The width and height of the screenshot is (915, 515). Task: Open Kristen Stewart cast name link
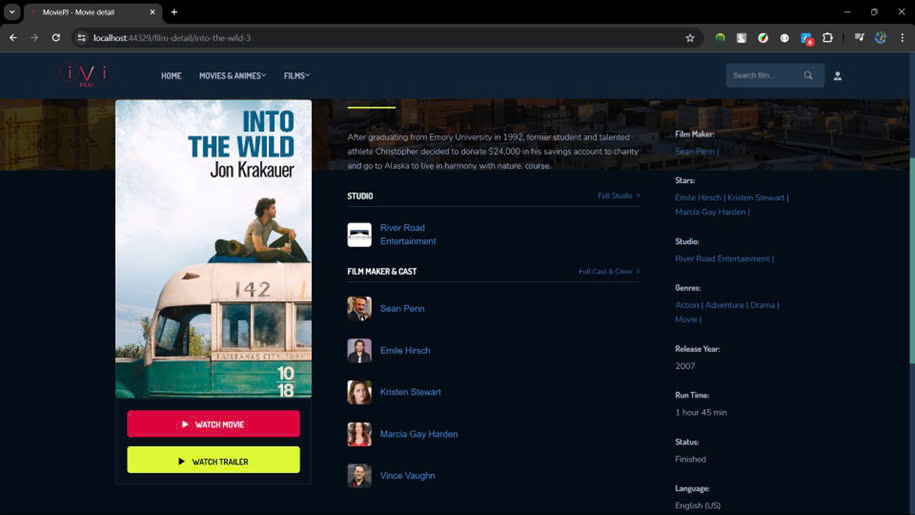click(410, 392)
